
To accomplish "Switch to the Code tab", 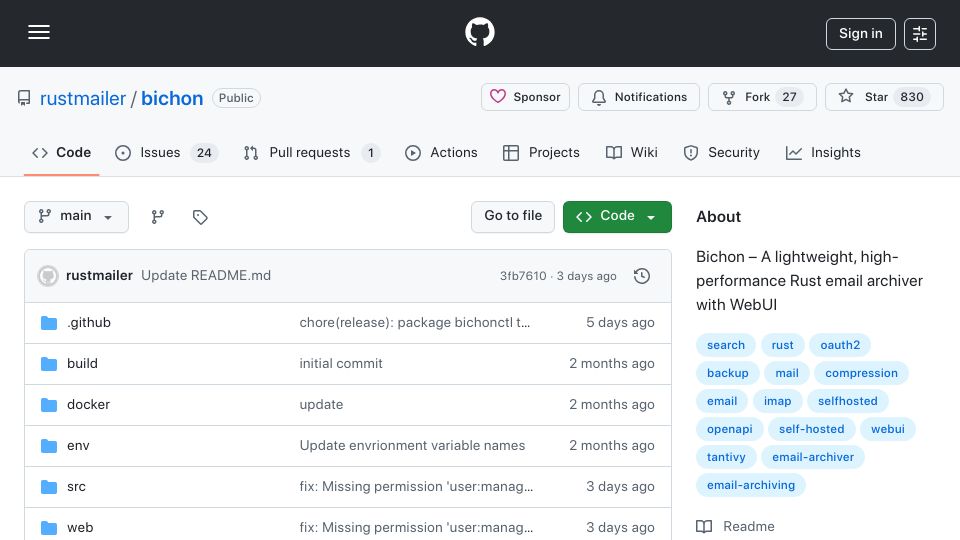I will (62, 152).
